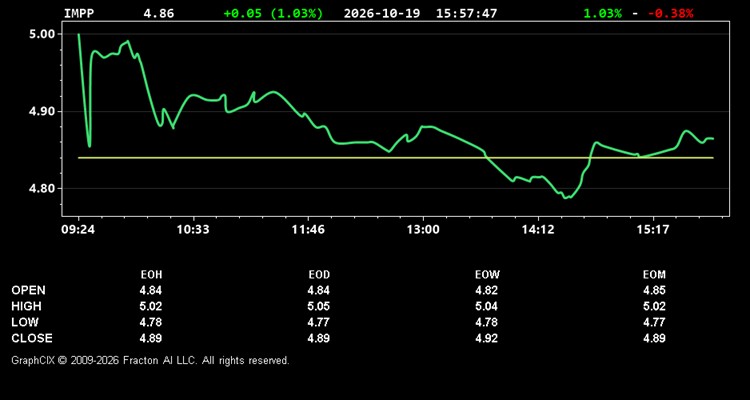
Task: Select the 15:17 time axis label
Action: click(653, 230)
